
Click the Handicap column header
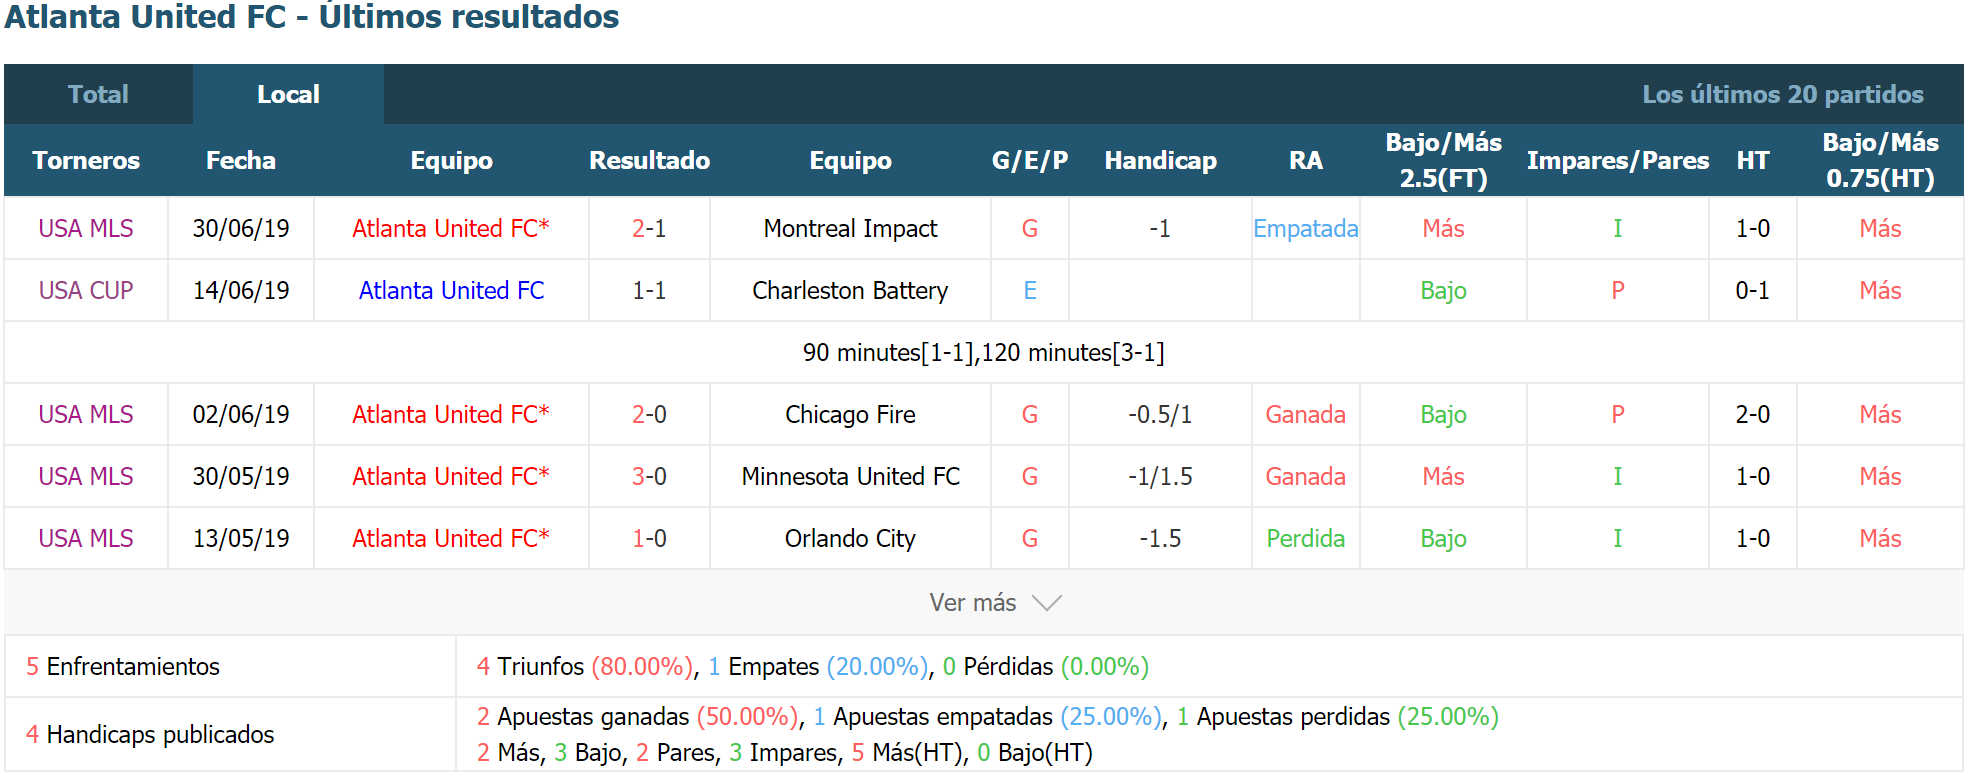point(1160,160)
